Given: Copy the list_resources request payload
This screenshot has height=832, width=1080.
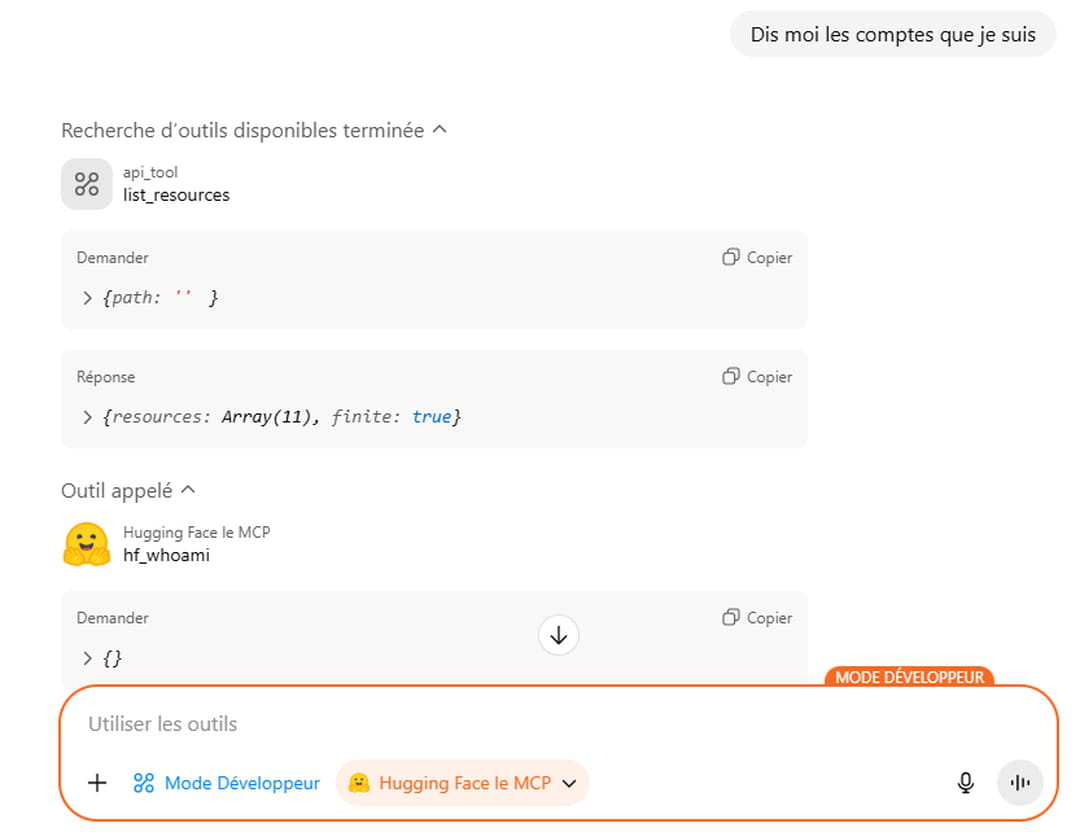Looking at the screenshot, I should [757, 258].
